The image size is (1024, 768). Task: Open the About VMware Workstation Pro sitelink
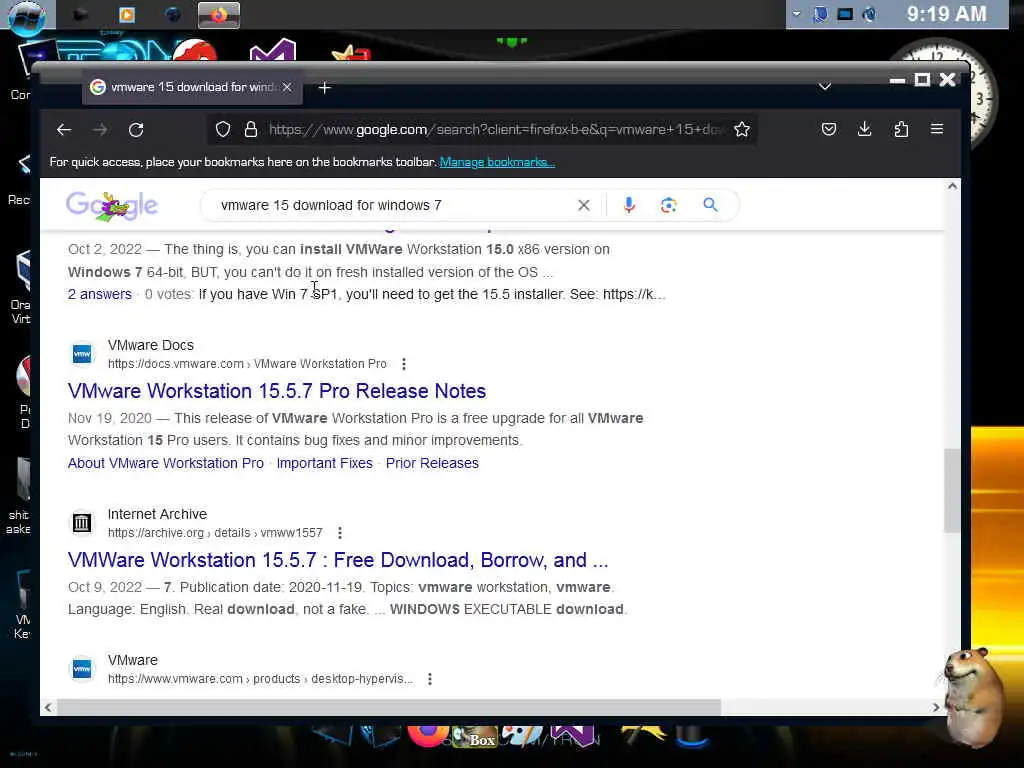click(166, 463)
